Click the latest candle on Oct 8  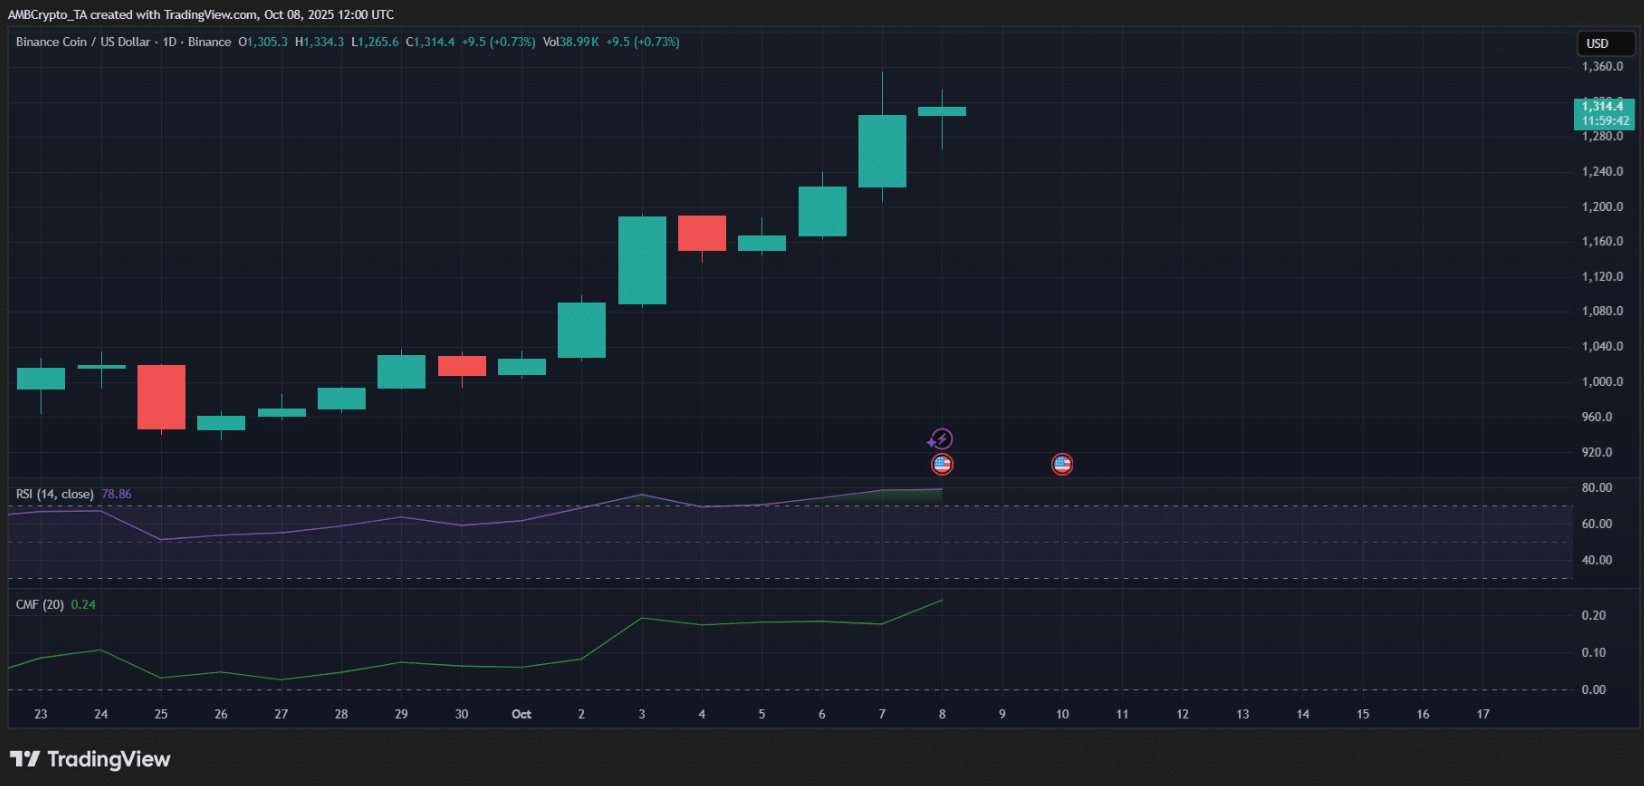(942, 111)
